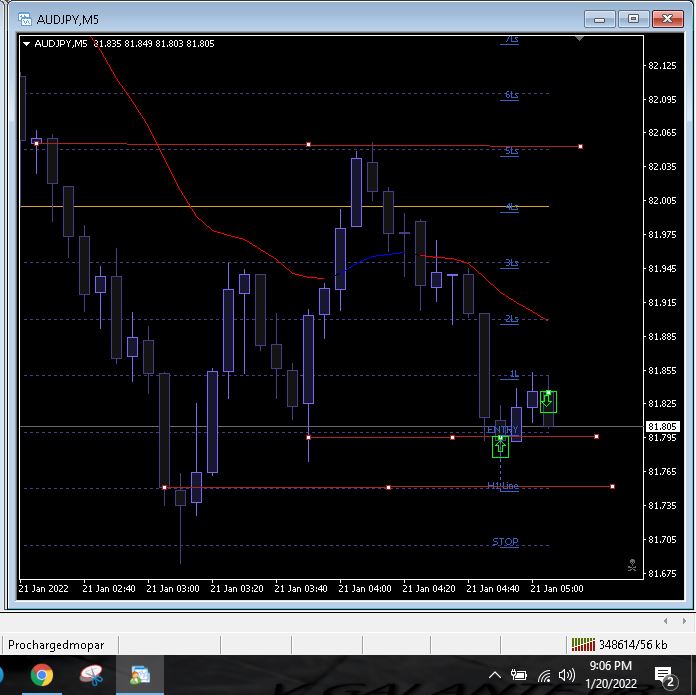Select the H1 Line label
Image resolution: width=696 pixels, height=695 pixels.
(x=502, y=486)
